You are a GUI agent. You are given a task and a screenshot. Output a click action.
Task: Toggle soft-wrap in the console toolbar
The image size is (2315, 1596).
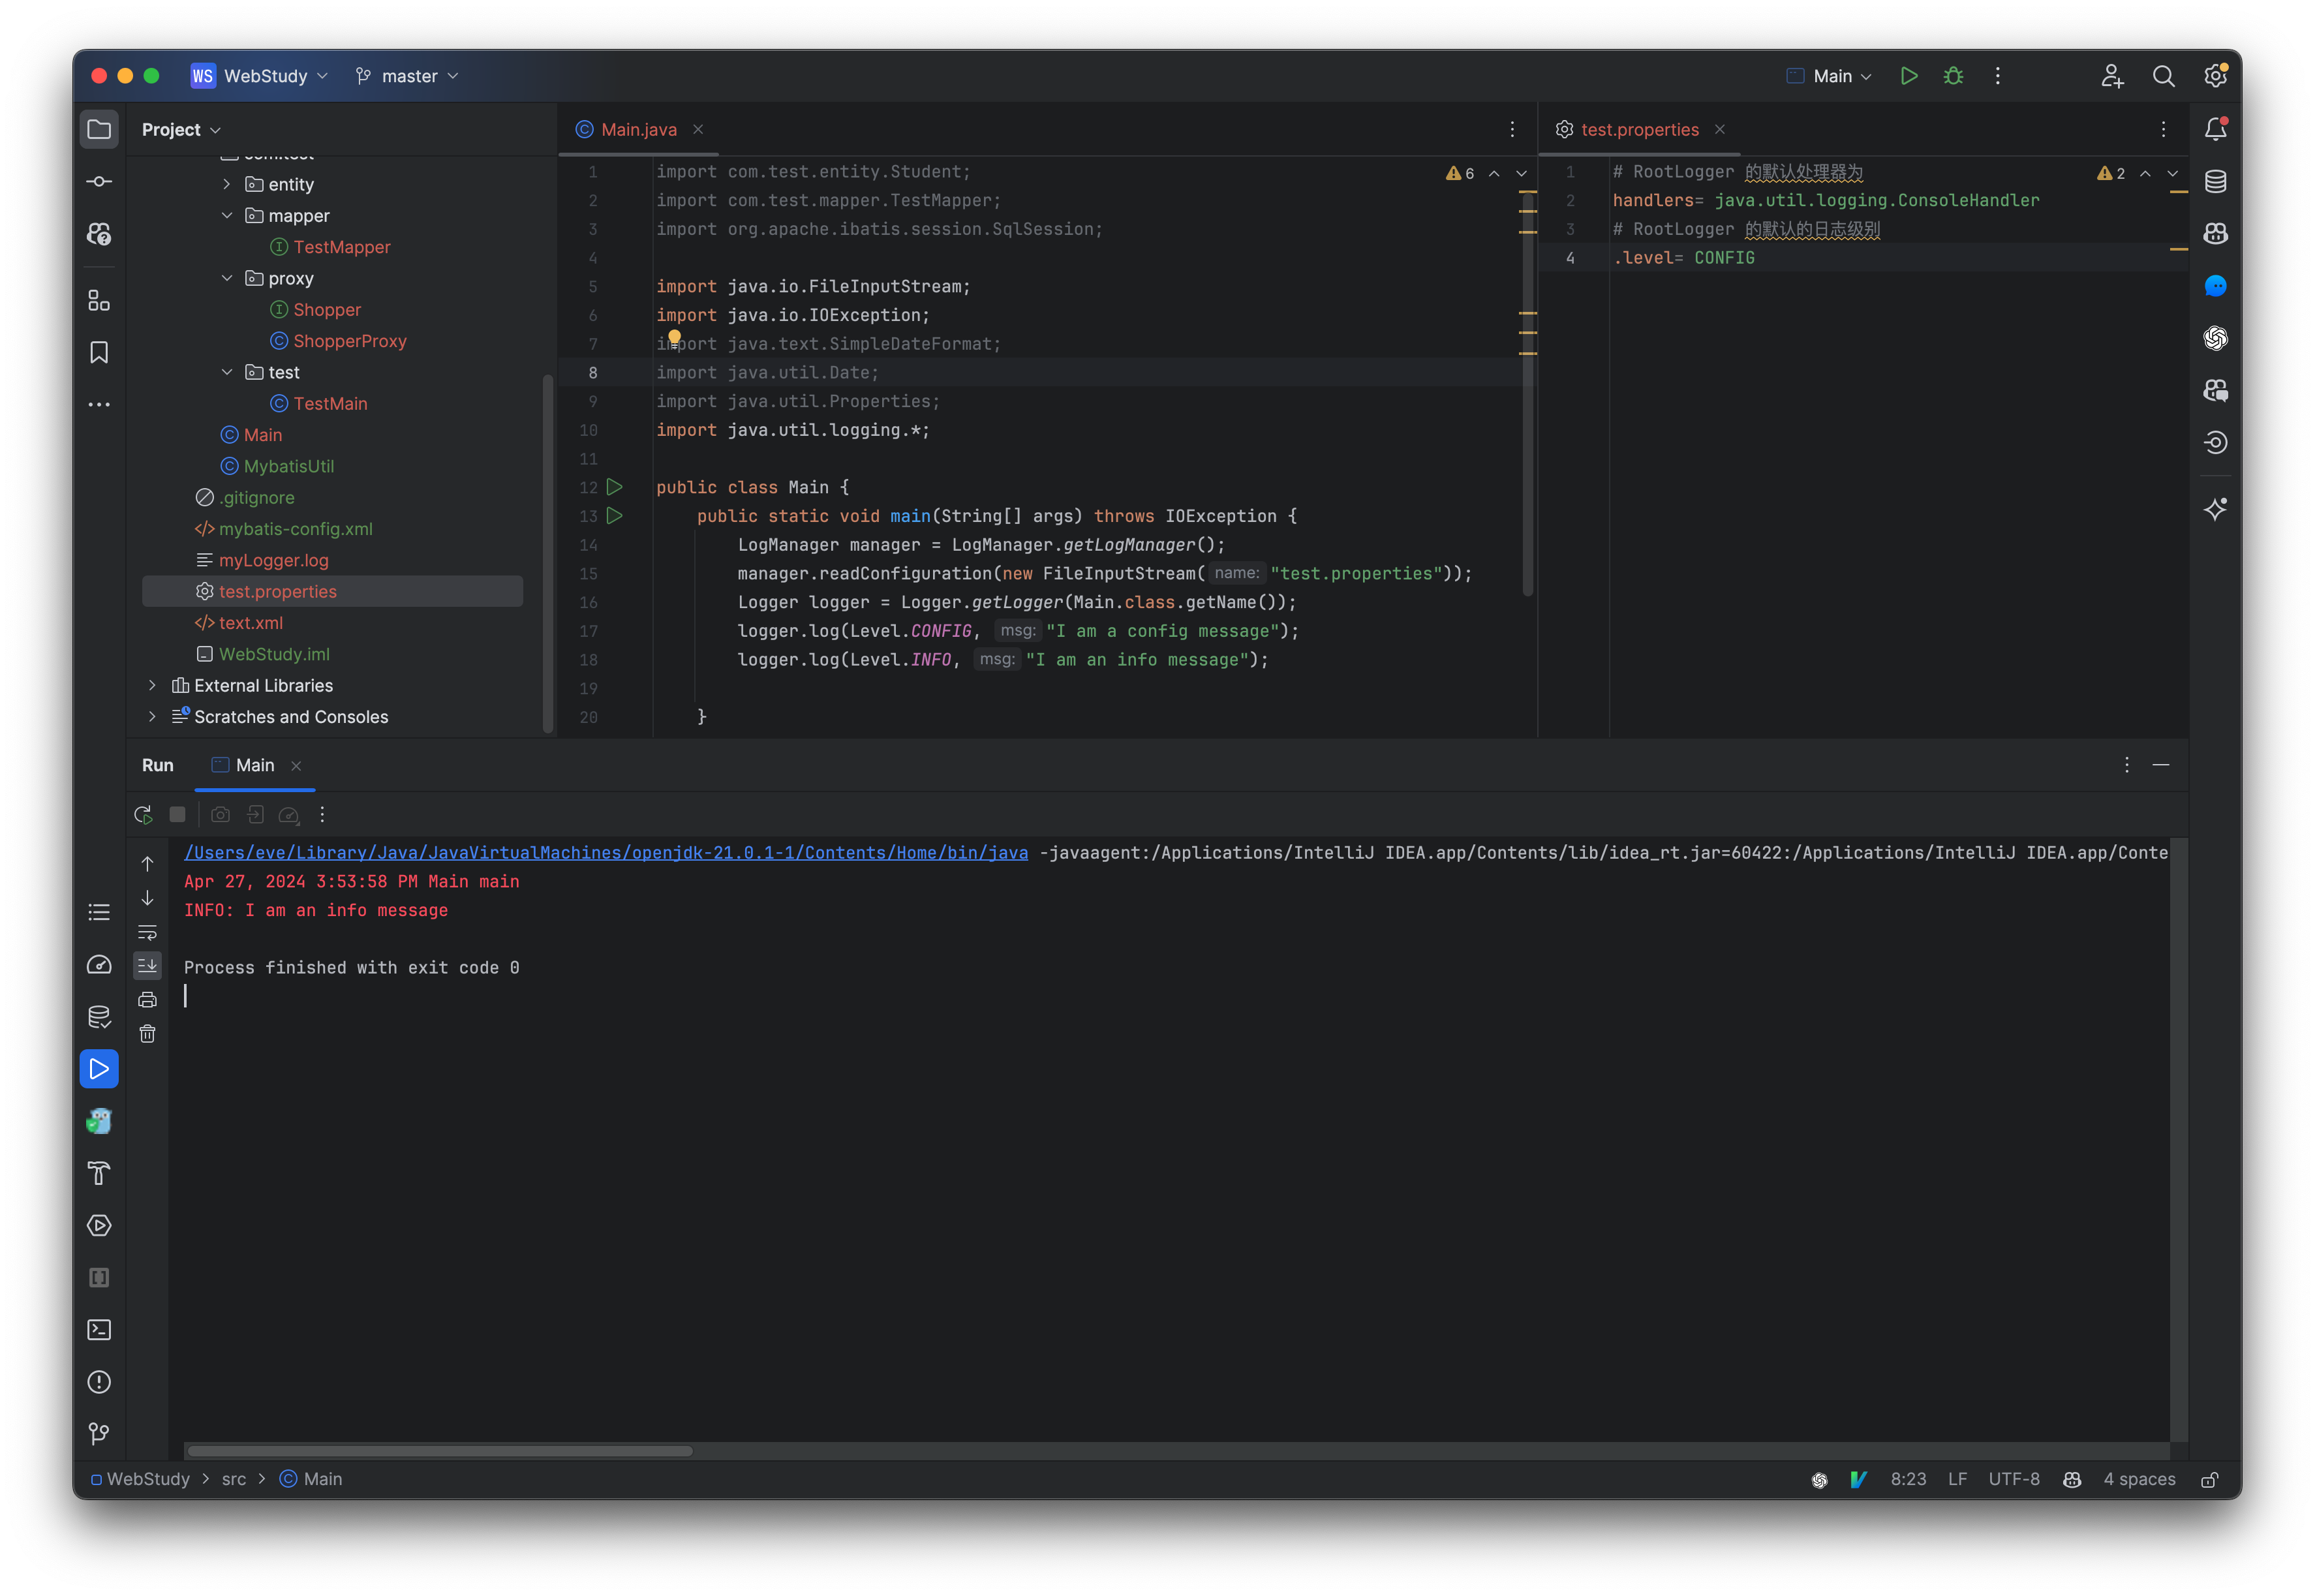(147, 932)
